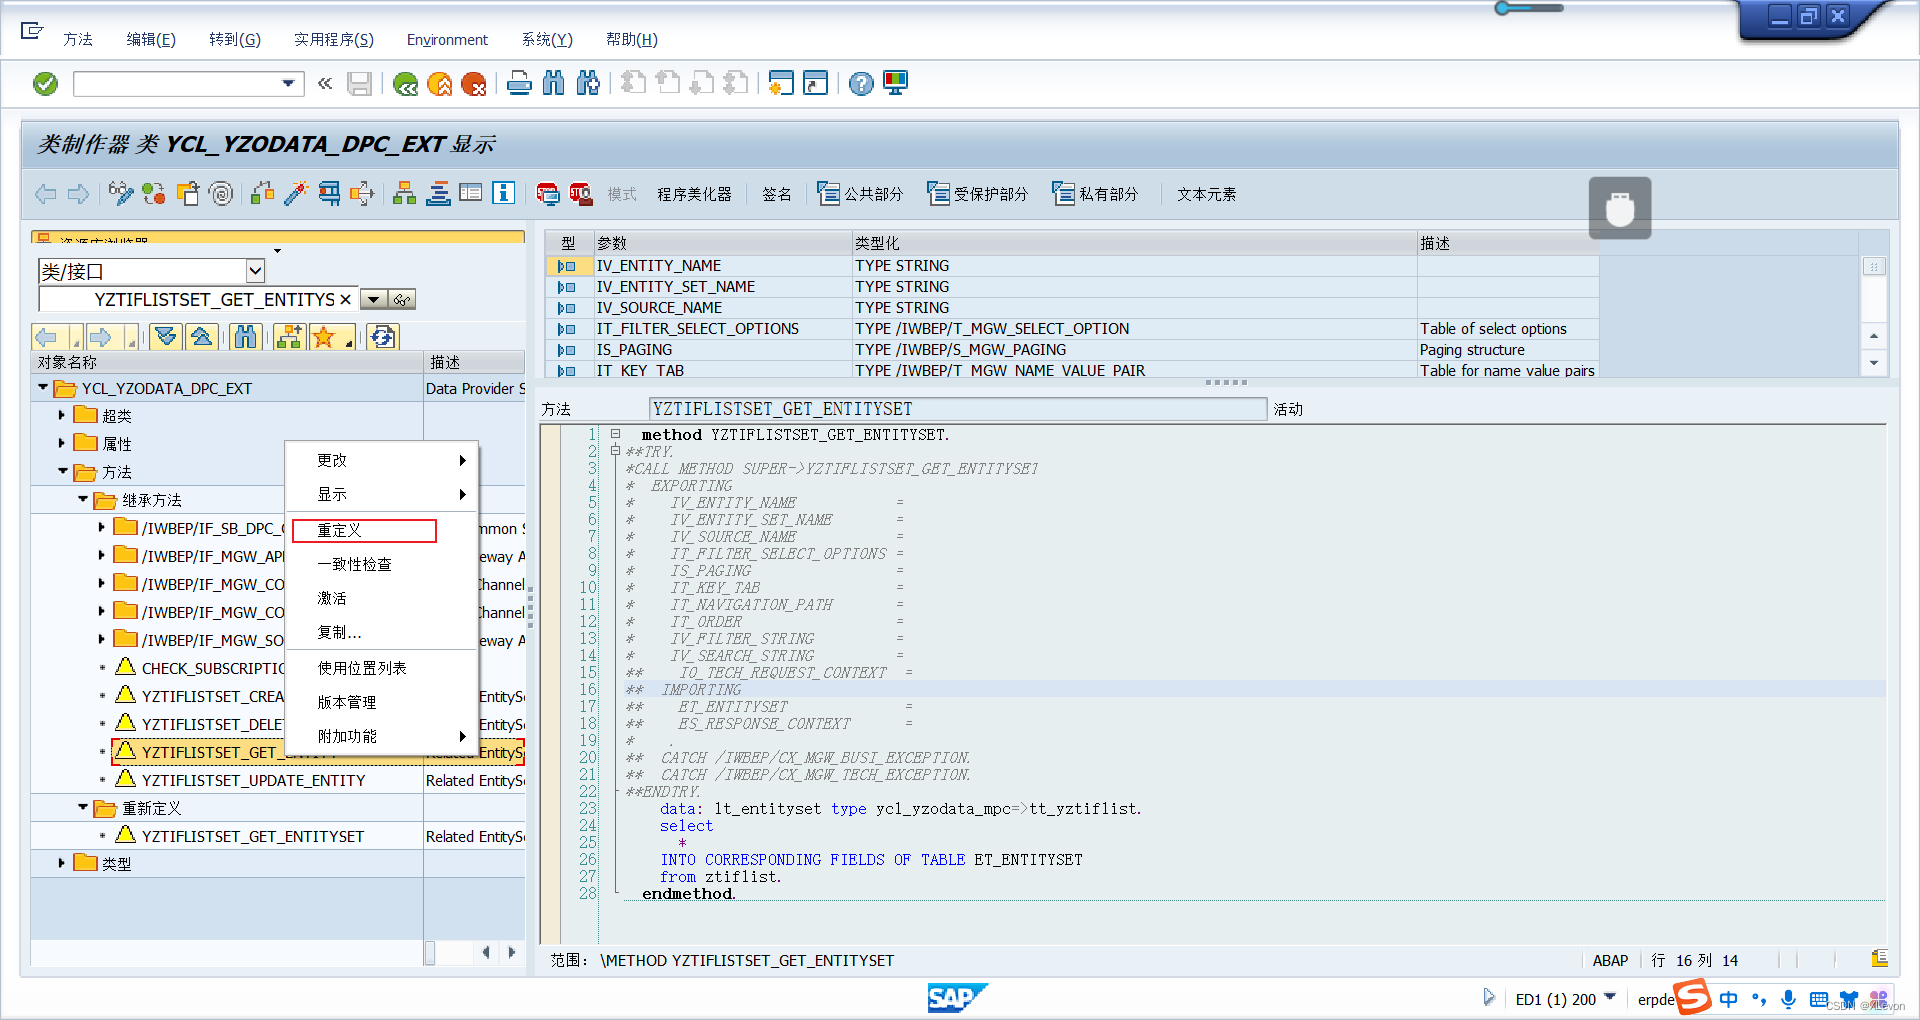Click the Find Next binoculars icon

coord(588,84)
